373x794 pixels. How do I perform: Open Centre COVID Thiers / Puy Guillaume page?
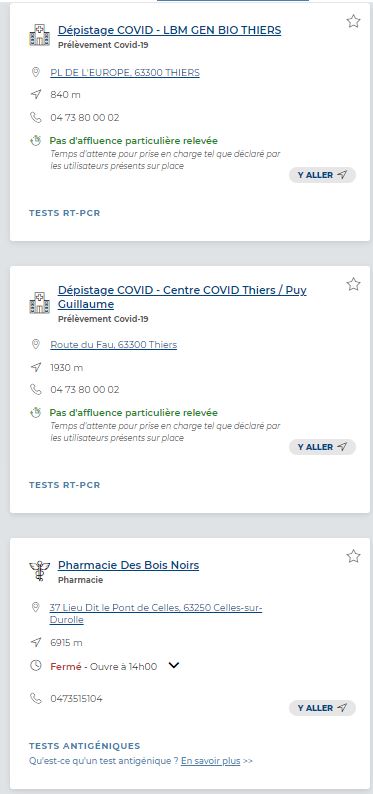[182, 297]
